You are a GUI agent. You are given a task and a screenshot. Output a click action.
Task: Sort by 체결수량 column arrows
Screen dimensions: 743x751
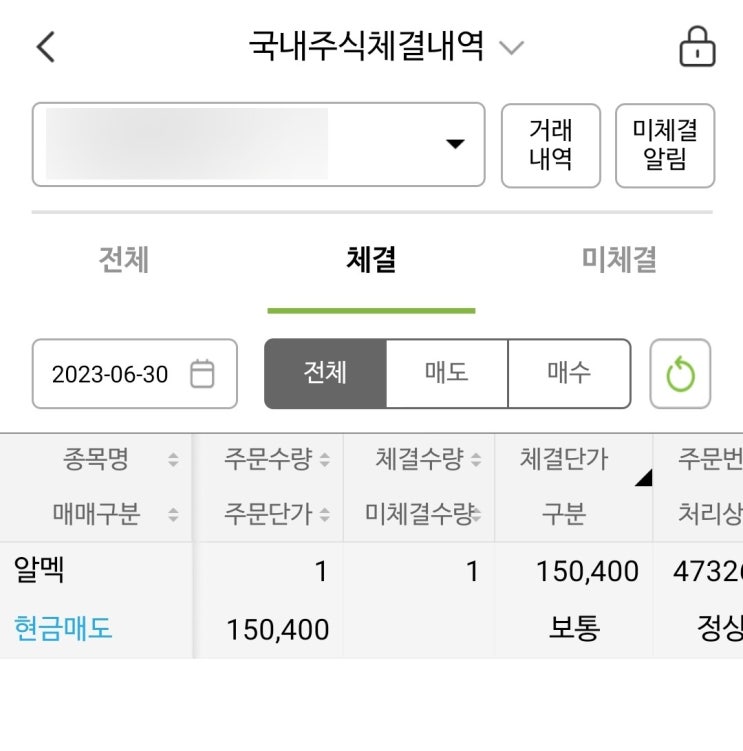[x=475, y=461]
